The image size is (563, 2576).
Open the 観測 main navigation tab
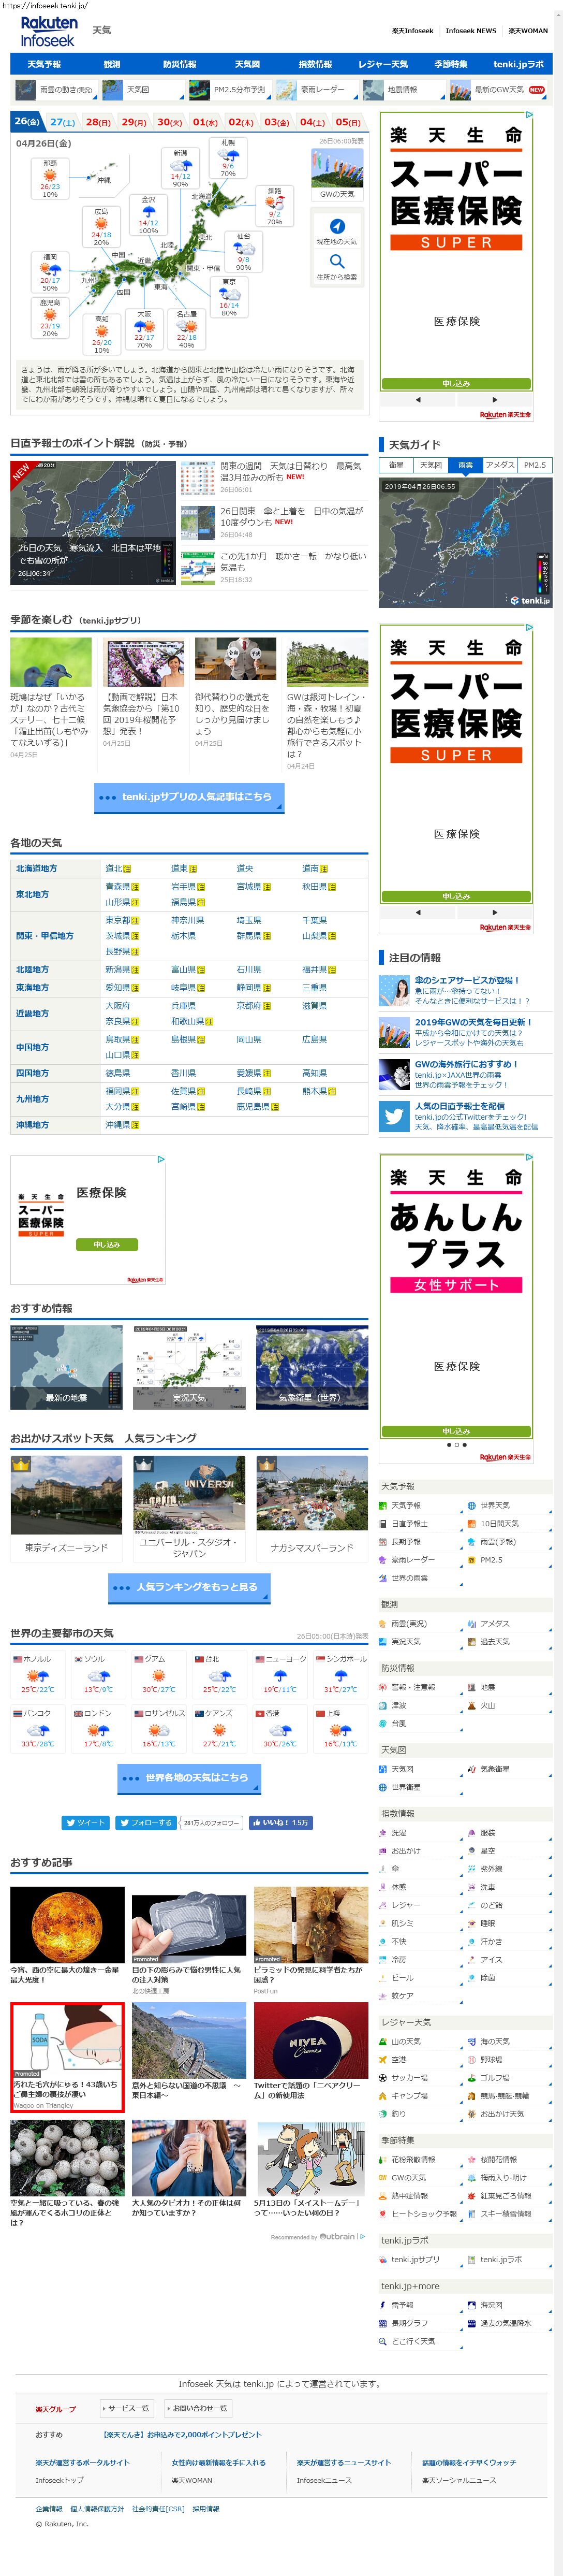click(x=112, y=64)
